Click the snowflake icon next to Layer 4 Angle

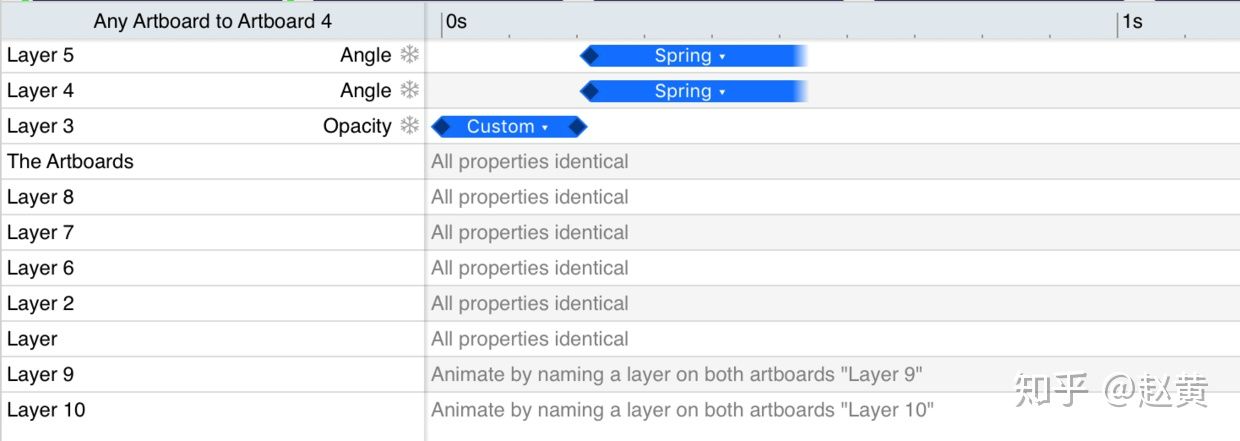tap(409, 90)
